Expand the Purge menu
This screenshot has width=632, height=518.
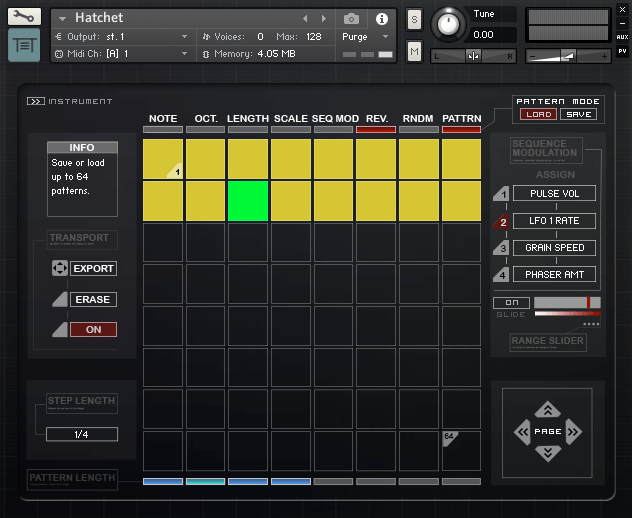point(361,36)
